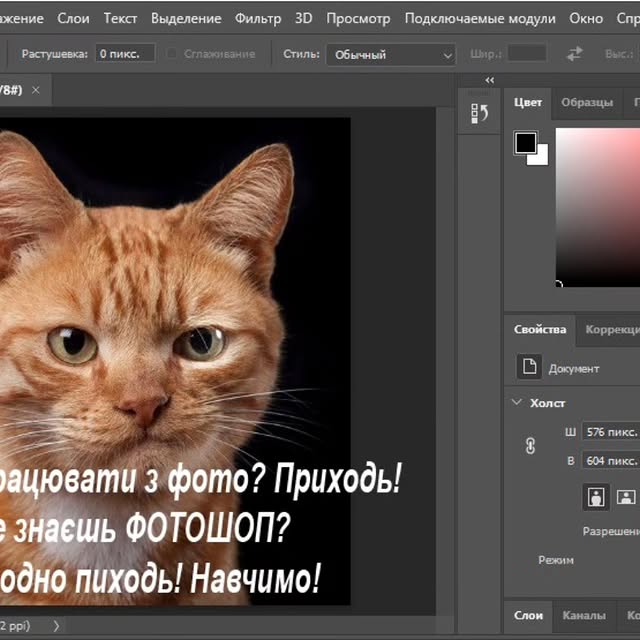The image size is (640, 640).
Task: Click the Разрешение label in Properties
Action: [x=611, y=531]
